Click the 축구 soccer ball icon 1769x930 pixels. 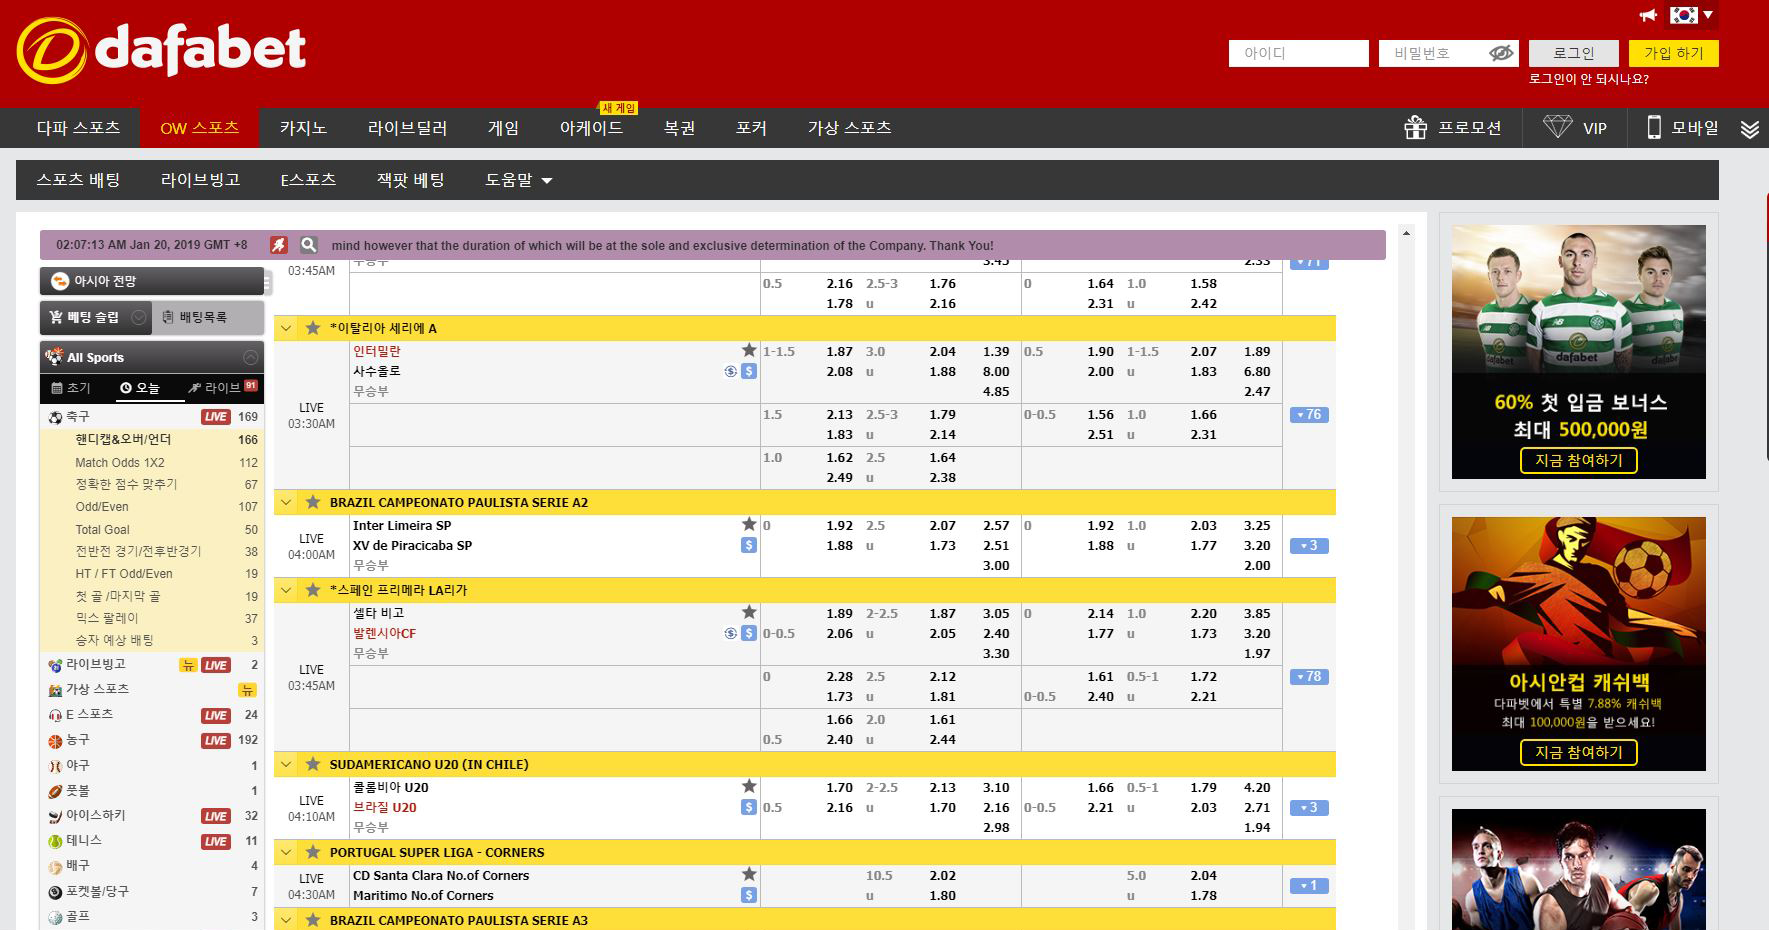click(x=55, y=417)
